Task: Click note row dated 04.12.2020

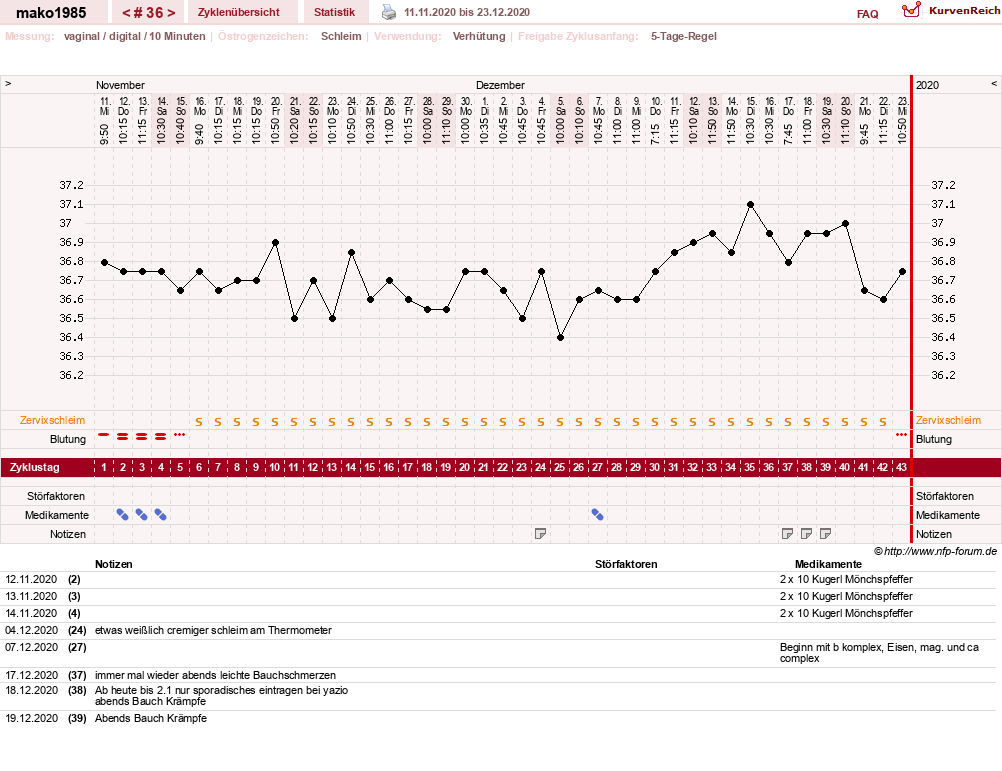Action: point(498,630)
